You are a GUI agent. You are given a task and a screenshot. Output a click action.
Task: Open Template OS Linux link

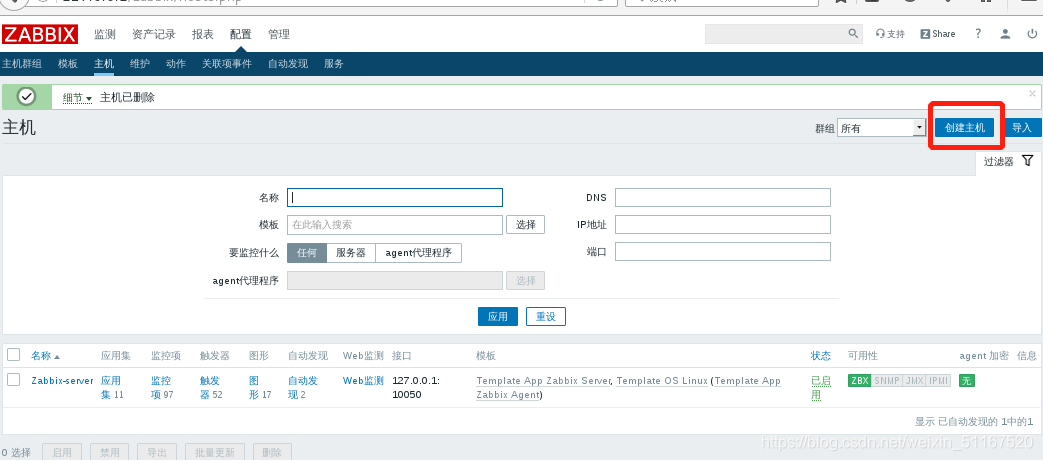(662, 381)
